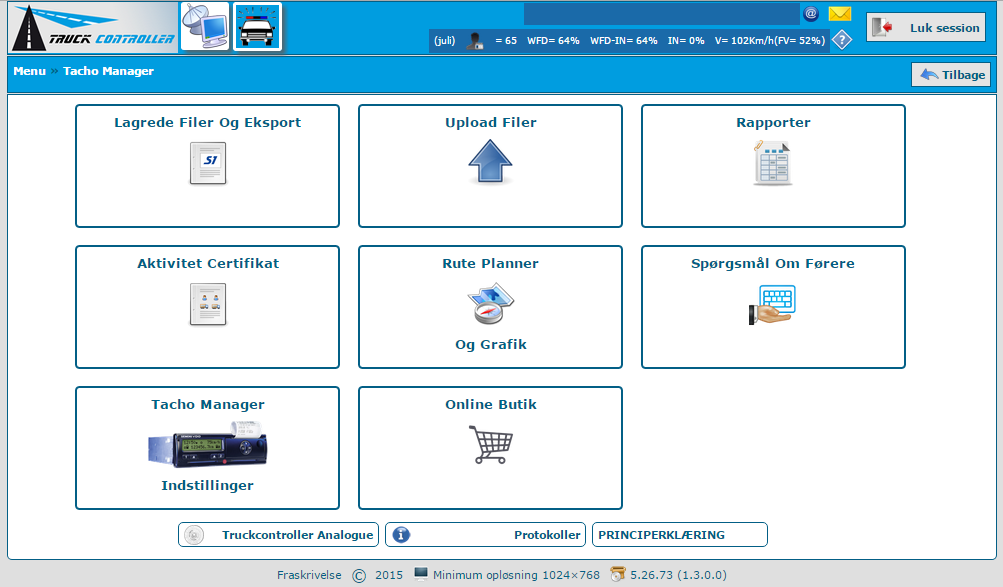Click the Truckcontroller Analogue button
Viewport: 1003px width, 587px height.
pos(278,535)
